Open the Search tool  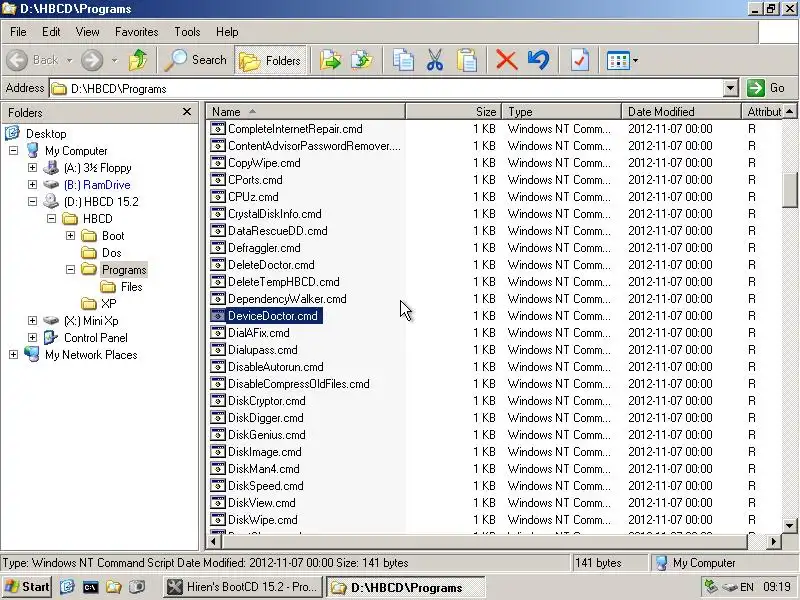(195, 60)
